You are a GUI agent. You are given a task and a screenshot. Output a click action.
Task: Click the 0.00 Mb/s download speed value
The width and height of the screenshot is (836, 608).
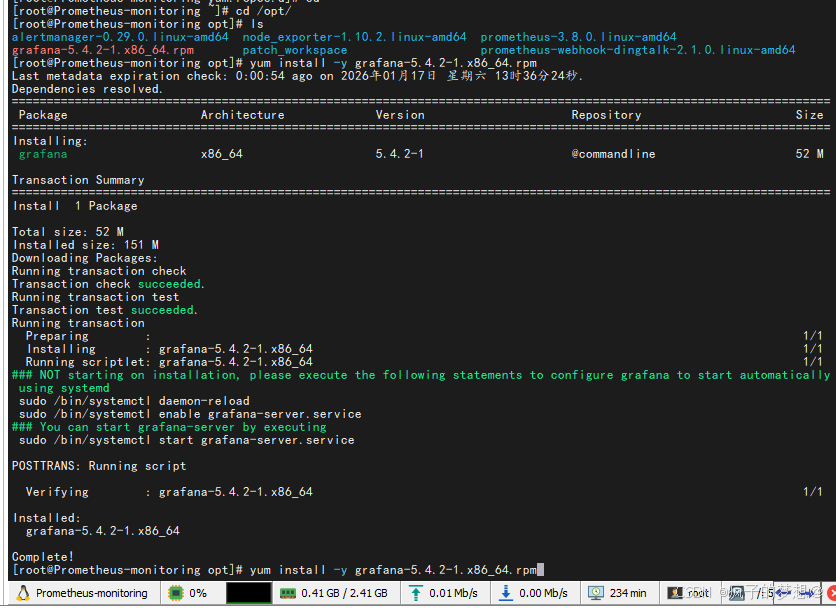click(x=543, y=593)
